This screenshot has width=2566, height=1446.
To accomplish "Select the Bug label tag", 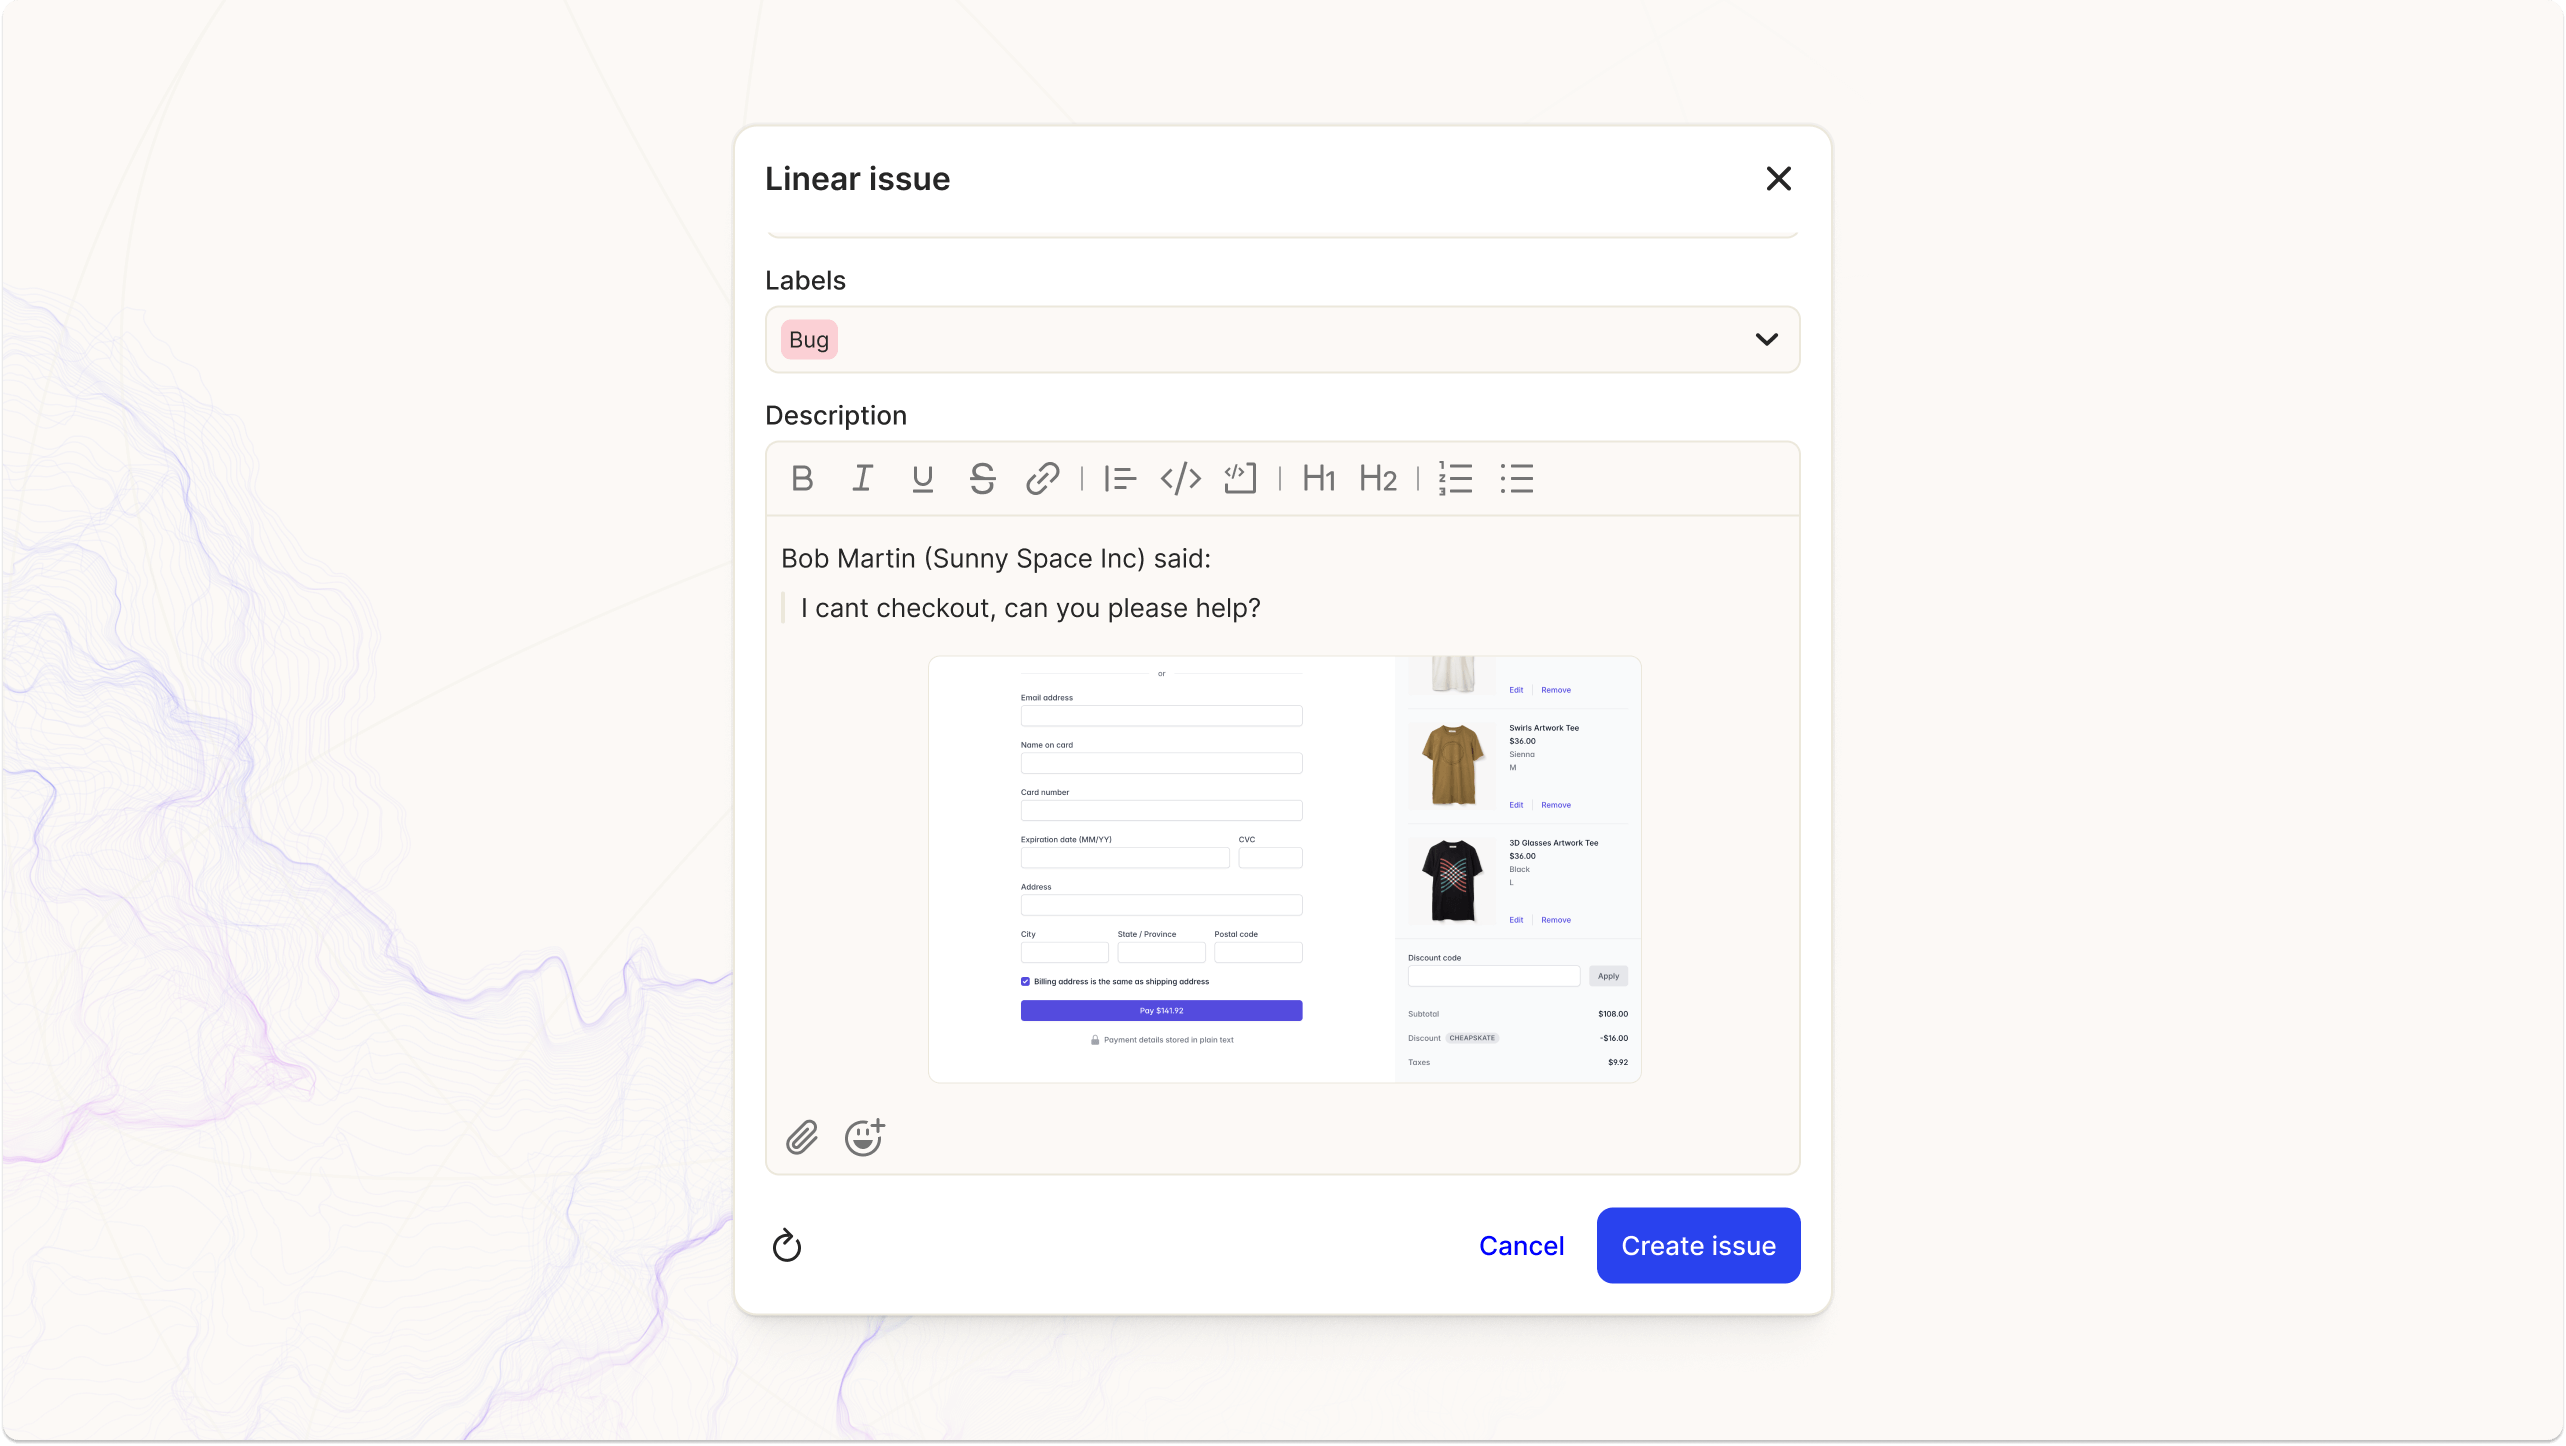I will (x=808, y=340).
